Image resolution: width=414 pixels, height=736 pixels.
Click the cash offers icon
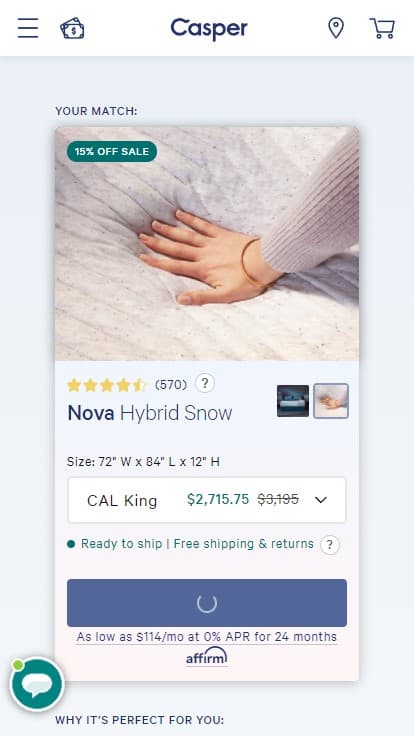(x=72, y=28)
